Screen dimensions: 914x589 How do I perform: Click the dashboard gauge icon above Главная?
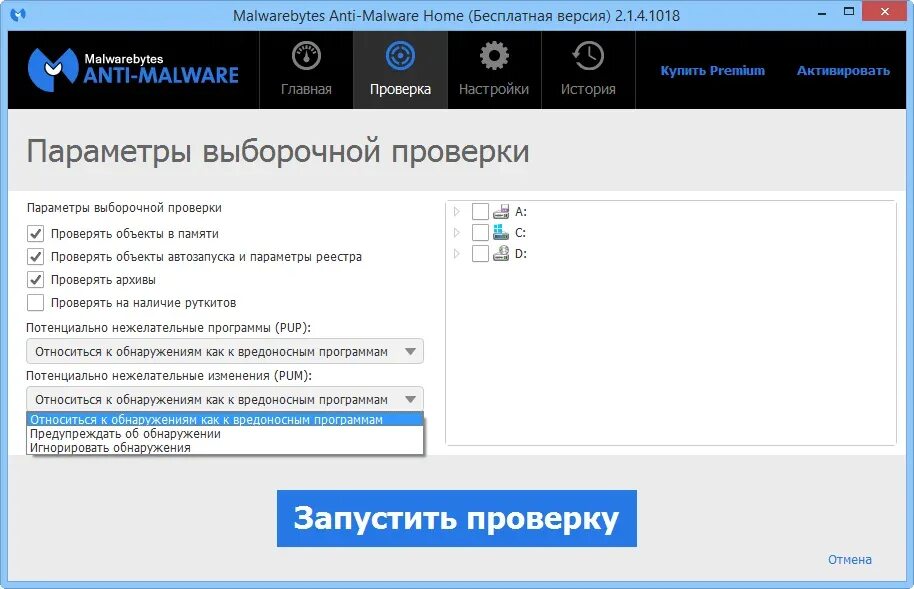point(306,56)
